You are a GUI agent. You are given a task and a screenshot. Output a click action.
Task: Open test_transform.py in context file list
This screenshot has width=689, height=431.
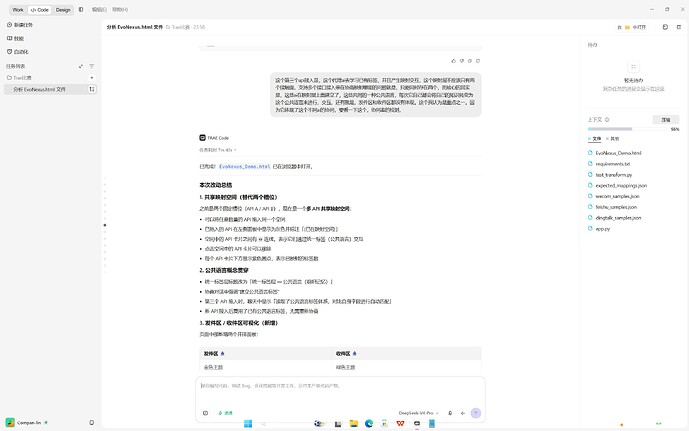[613, 175]
